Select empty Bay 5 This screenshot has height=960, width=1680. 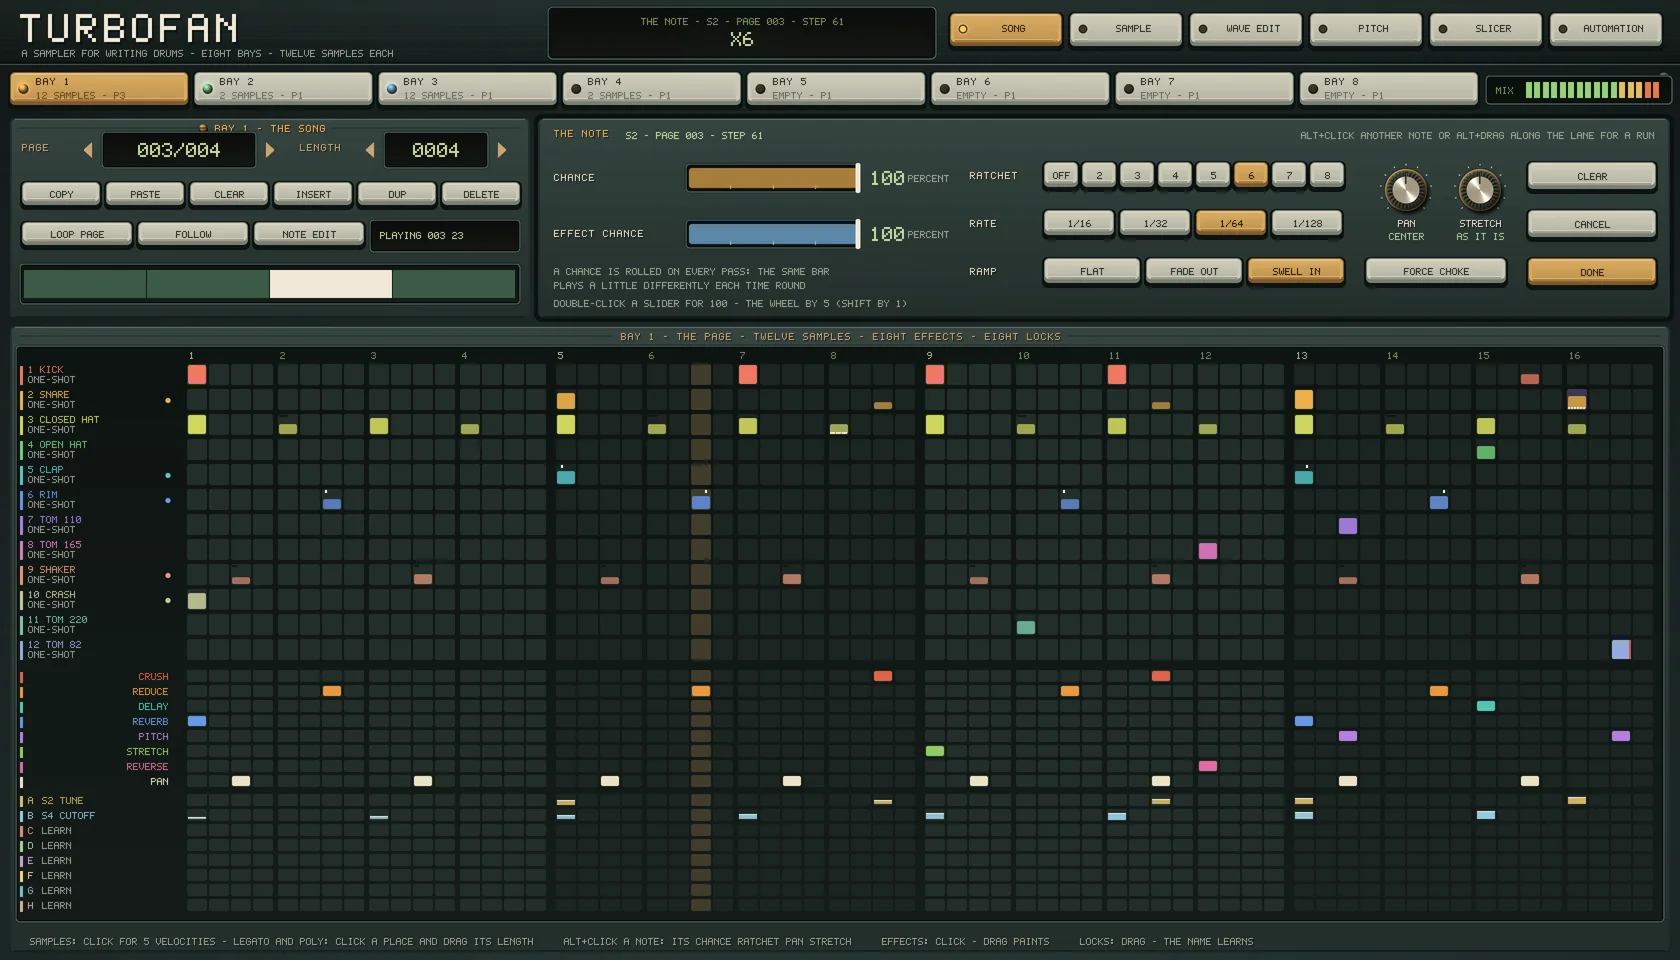tap(836, 88)
